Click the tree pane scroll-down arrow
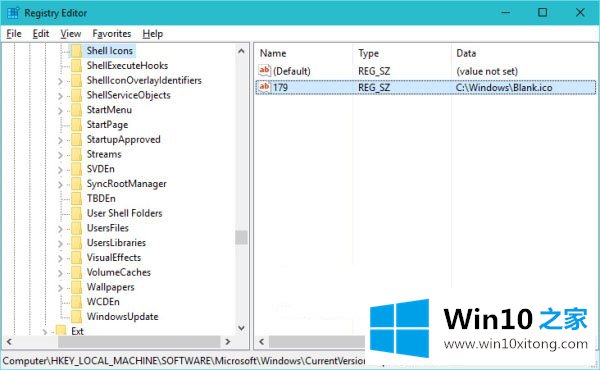 point(241,328)
